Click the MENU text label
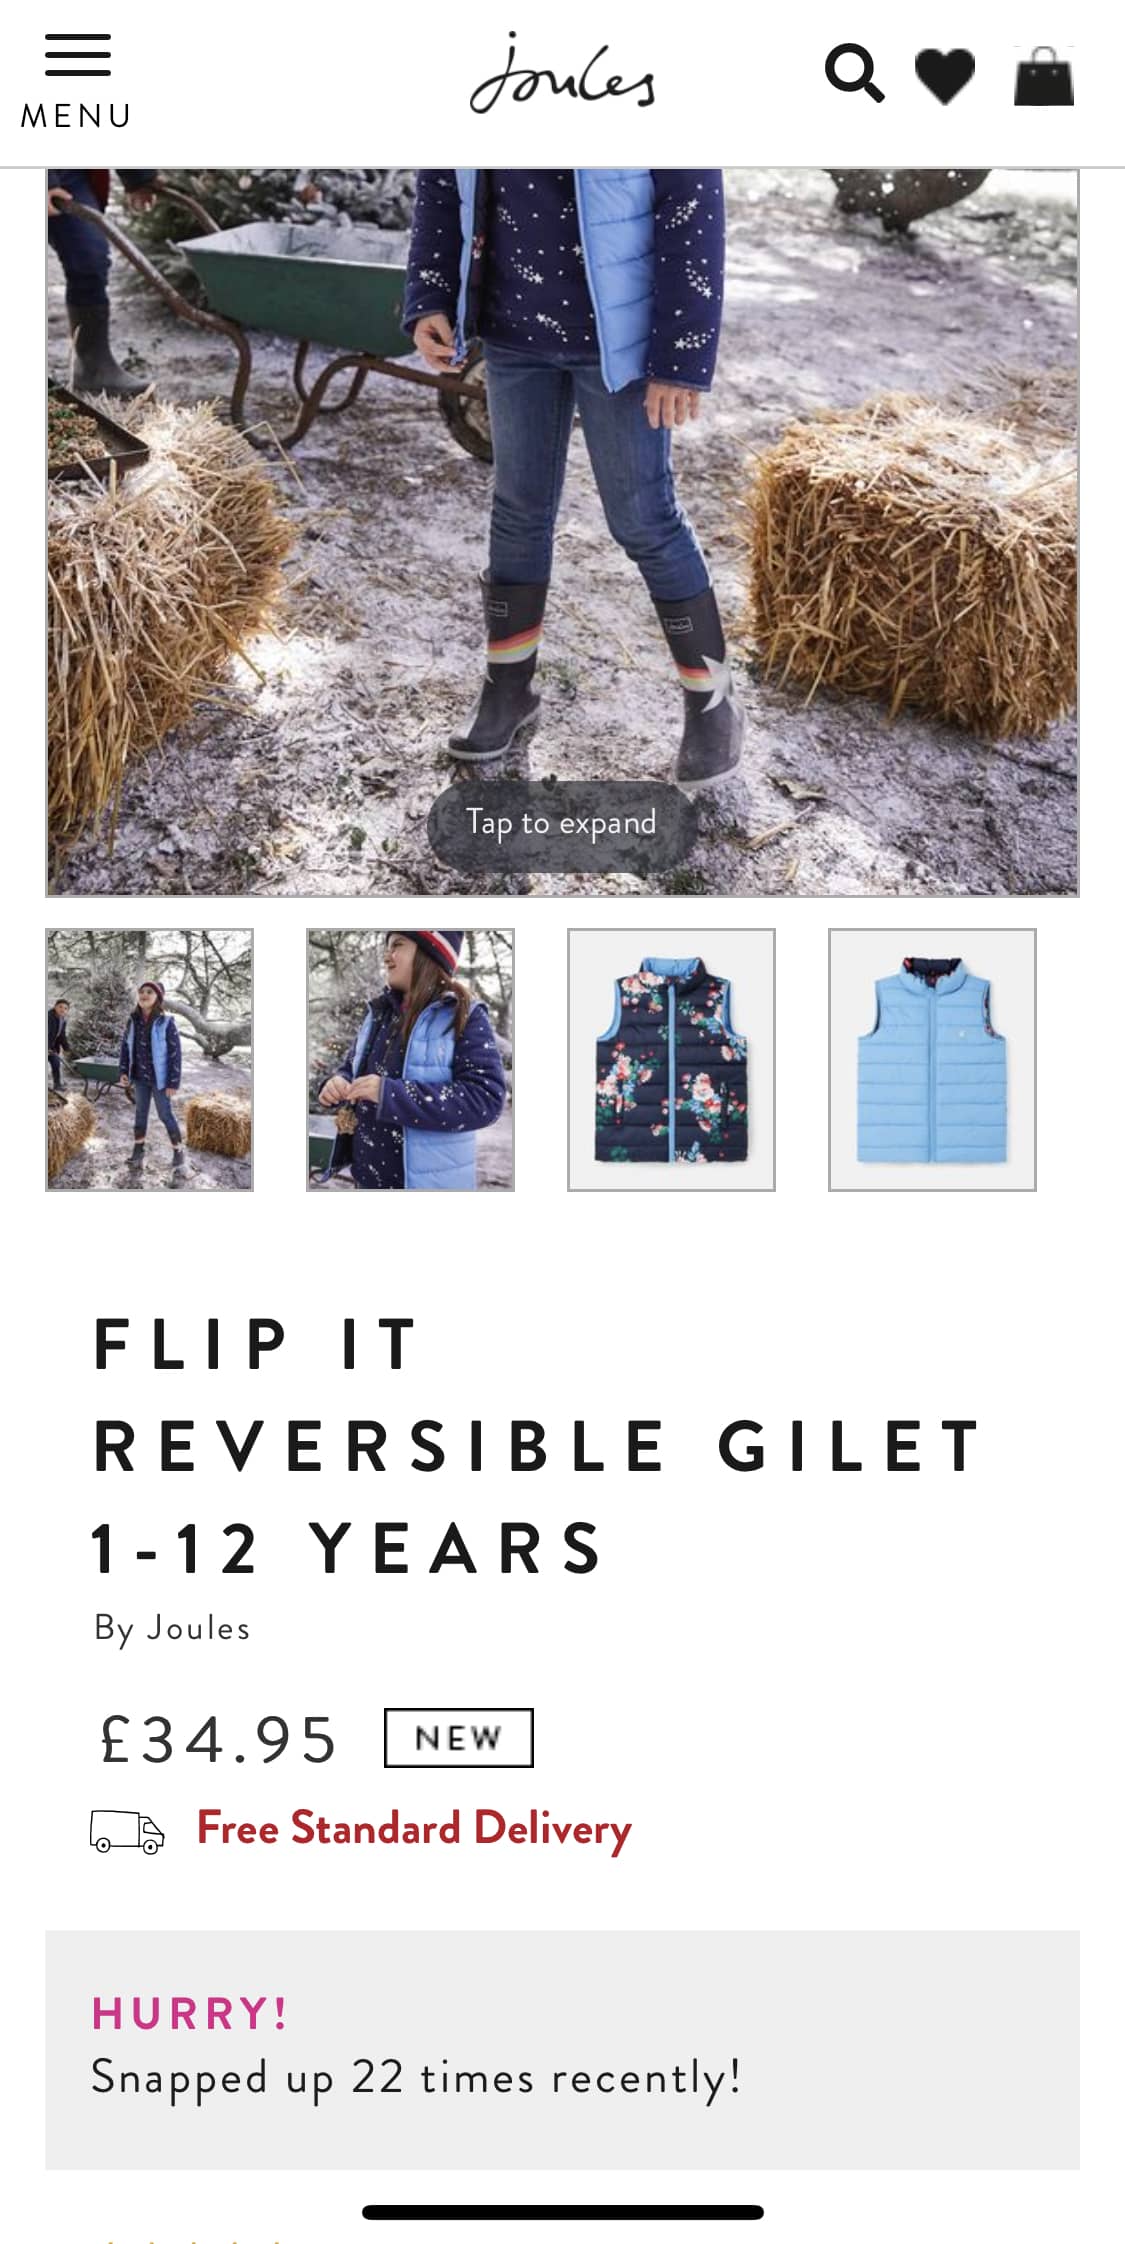The height and width of the screenshot is (2244, 1125). (x=77, y=116)
